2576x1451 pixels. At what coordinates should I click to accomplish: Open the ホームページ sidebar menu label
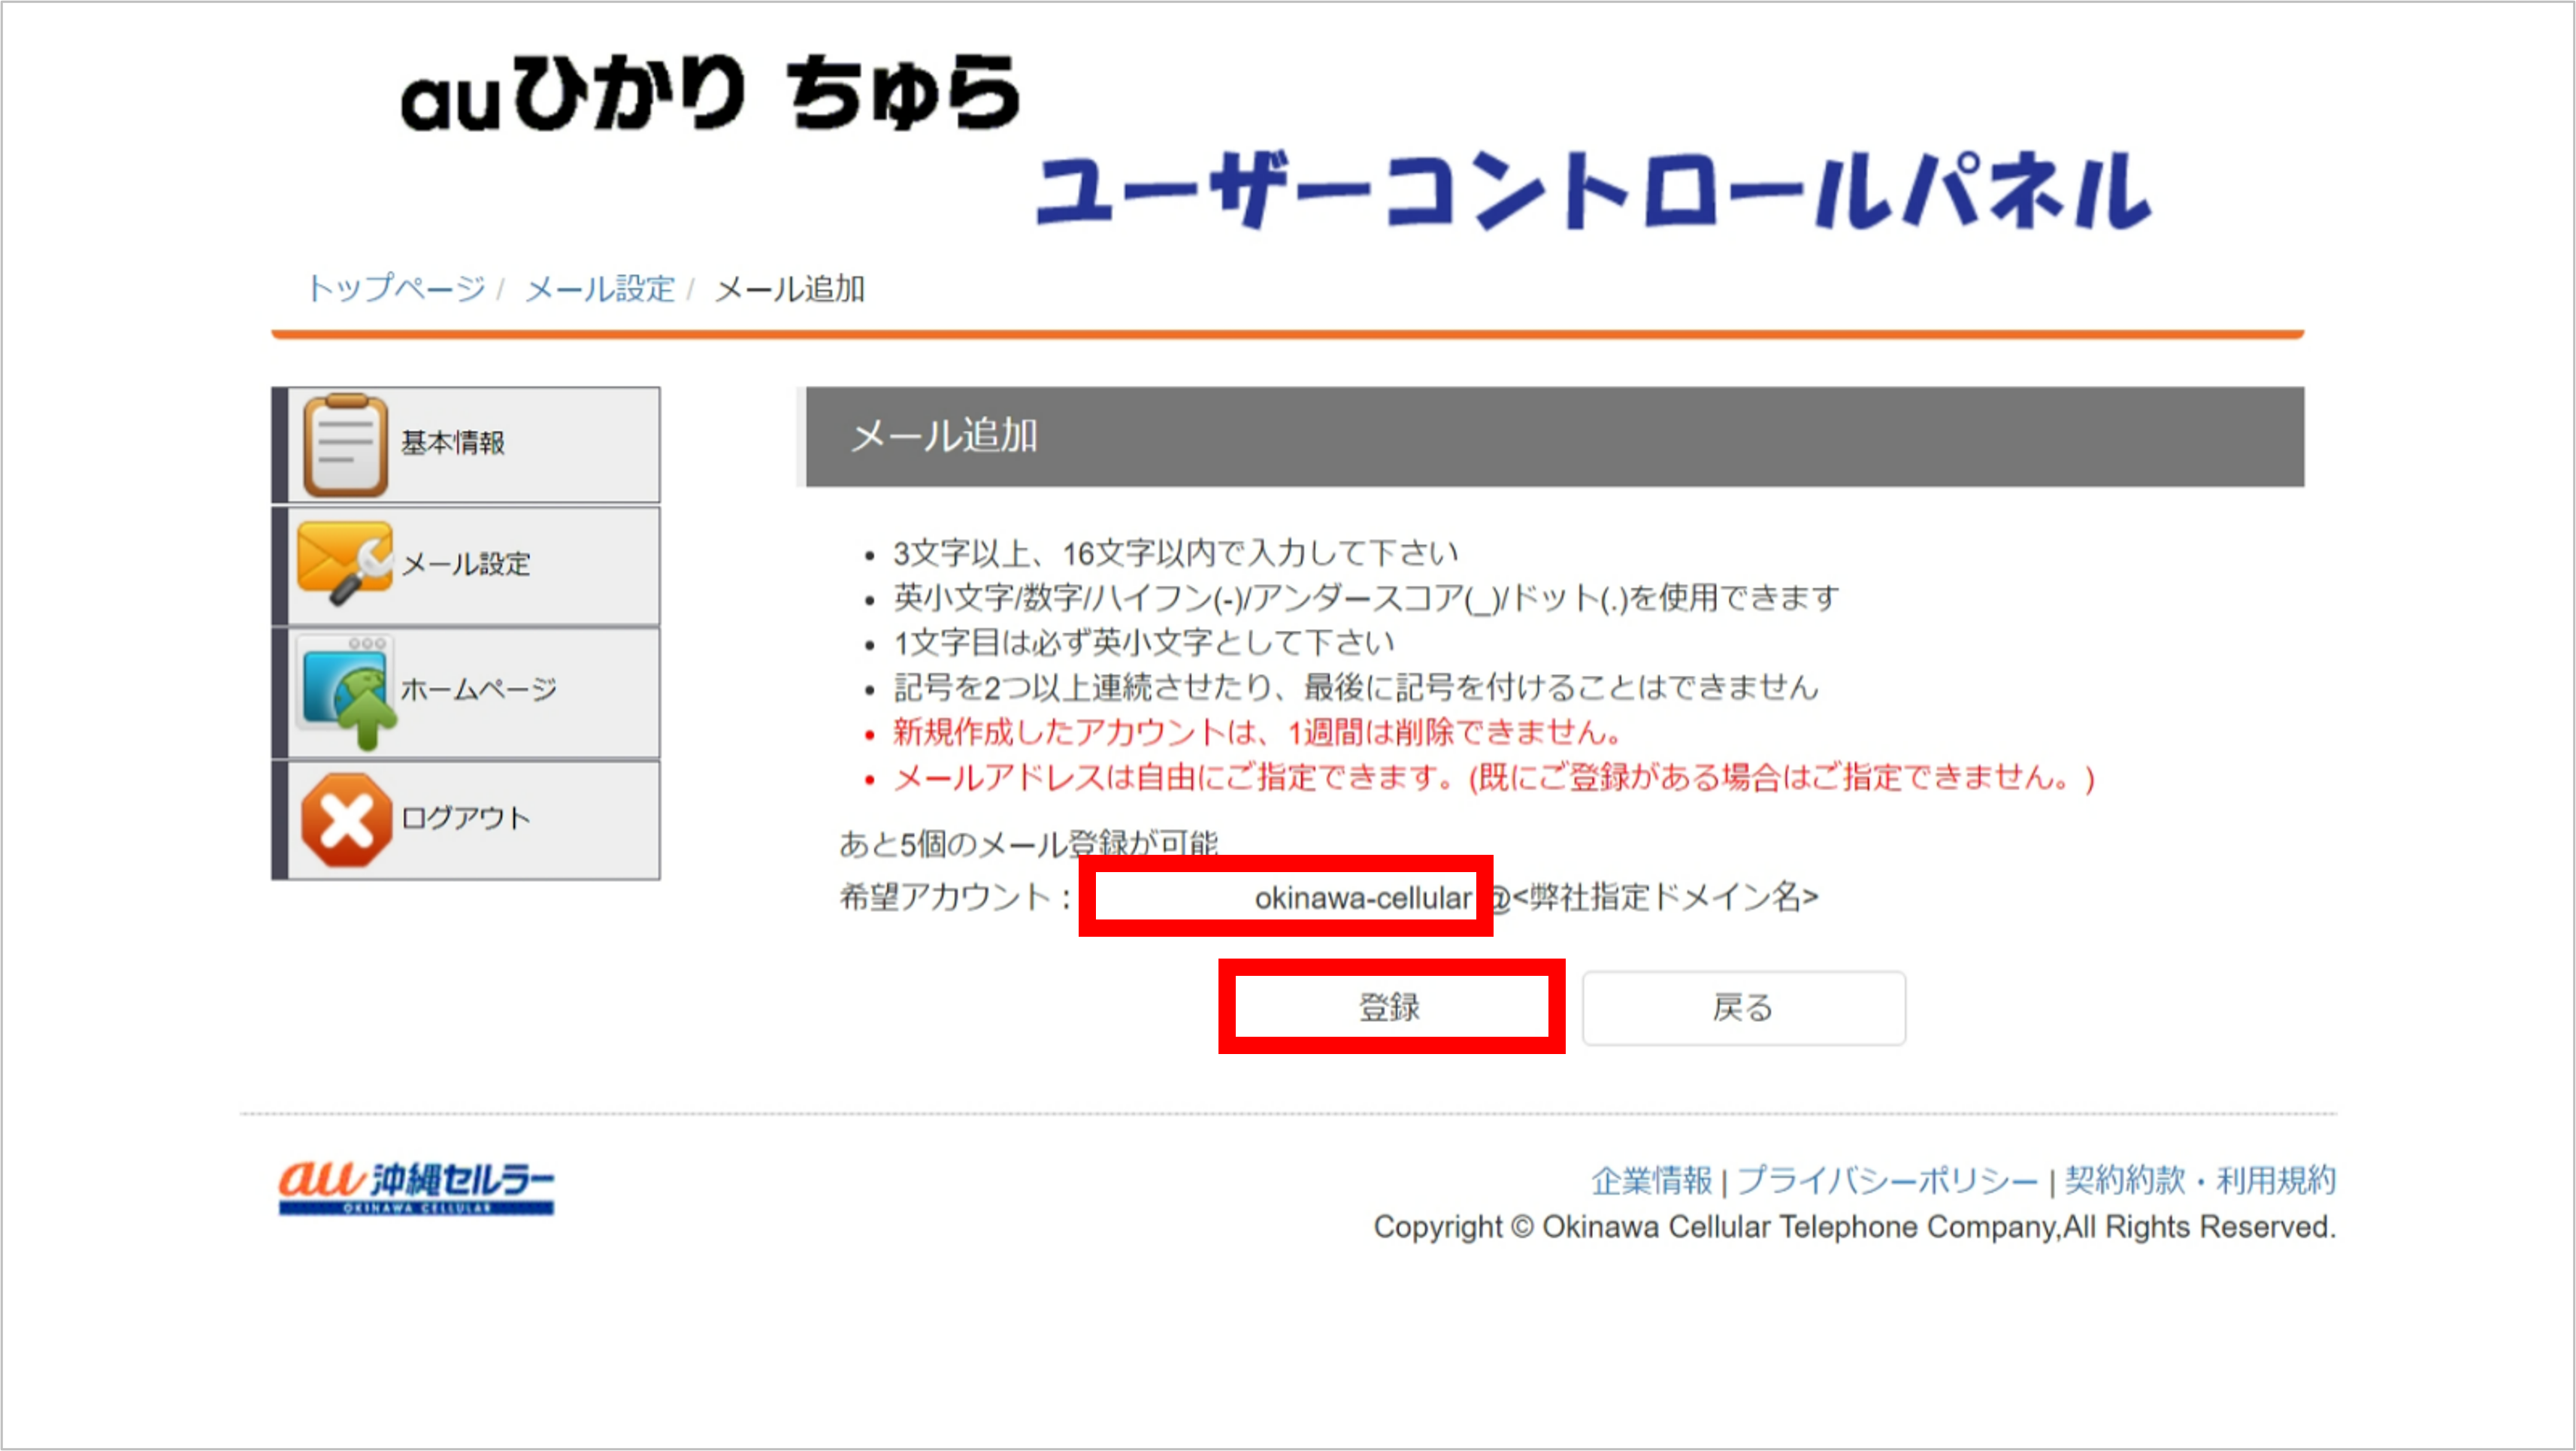coord(479,689)
